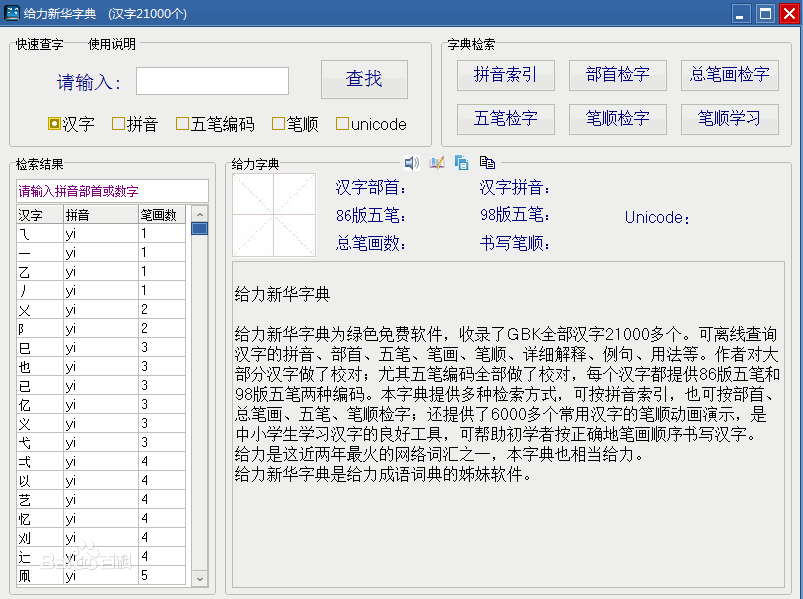The image size is (803, 599).
Task: Select the 艺 row in results
Action: tap(101, 499)
